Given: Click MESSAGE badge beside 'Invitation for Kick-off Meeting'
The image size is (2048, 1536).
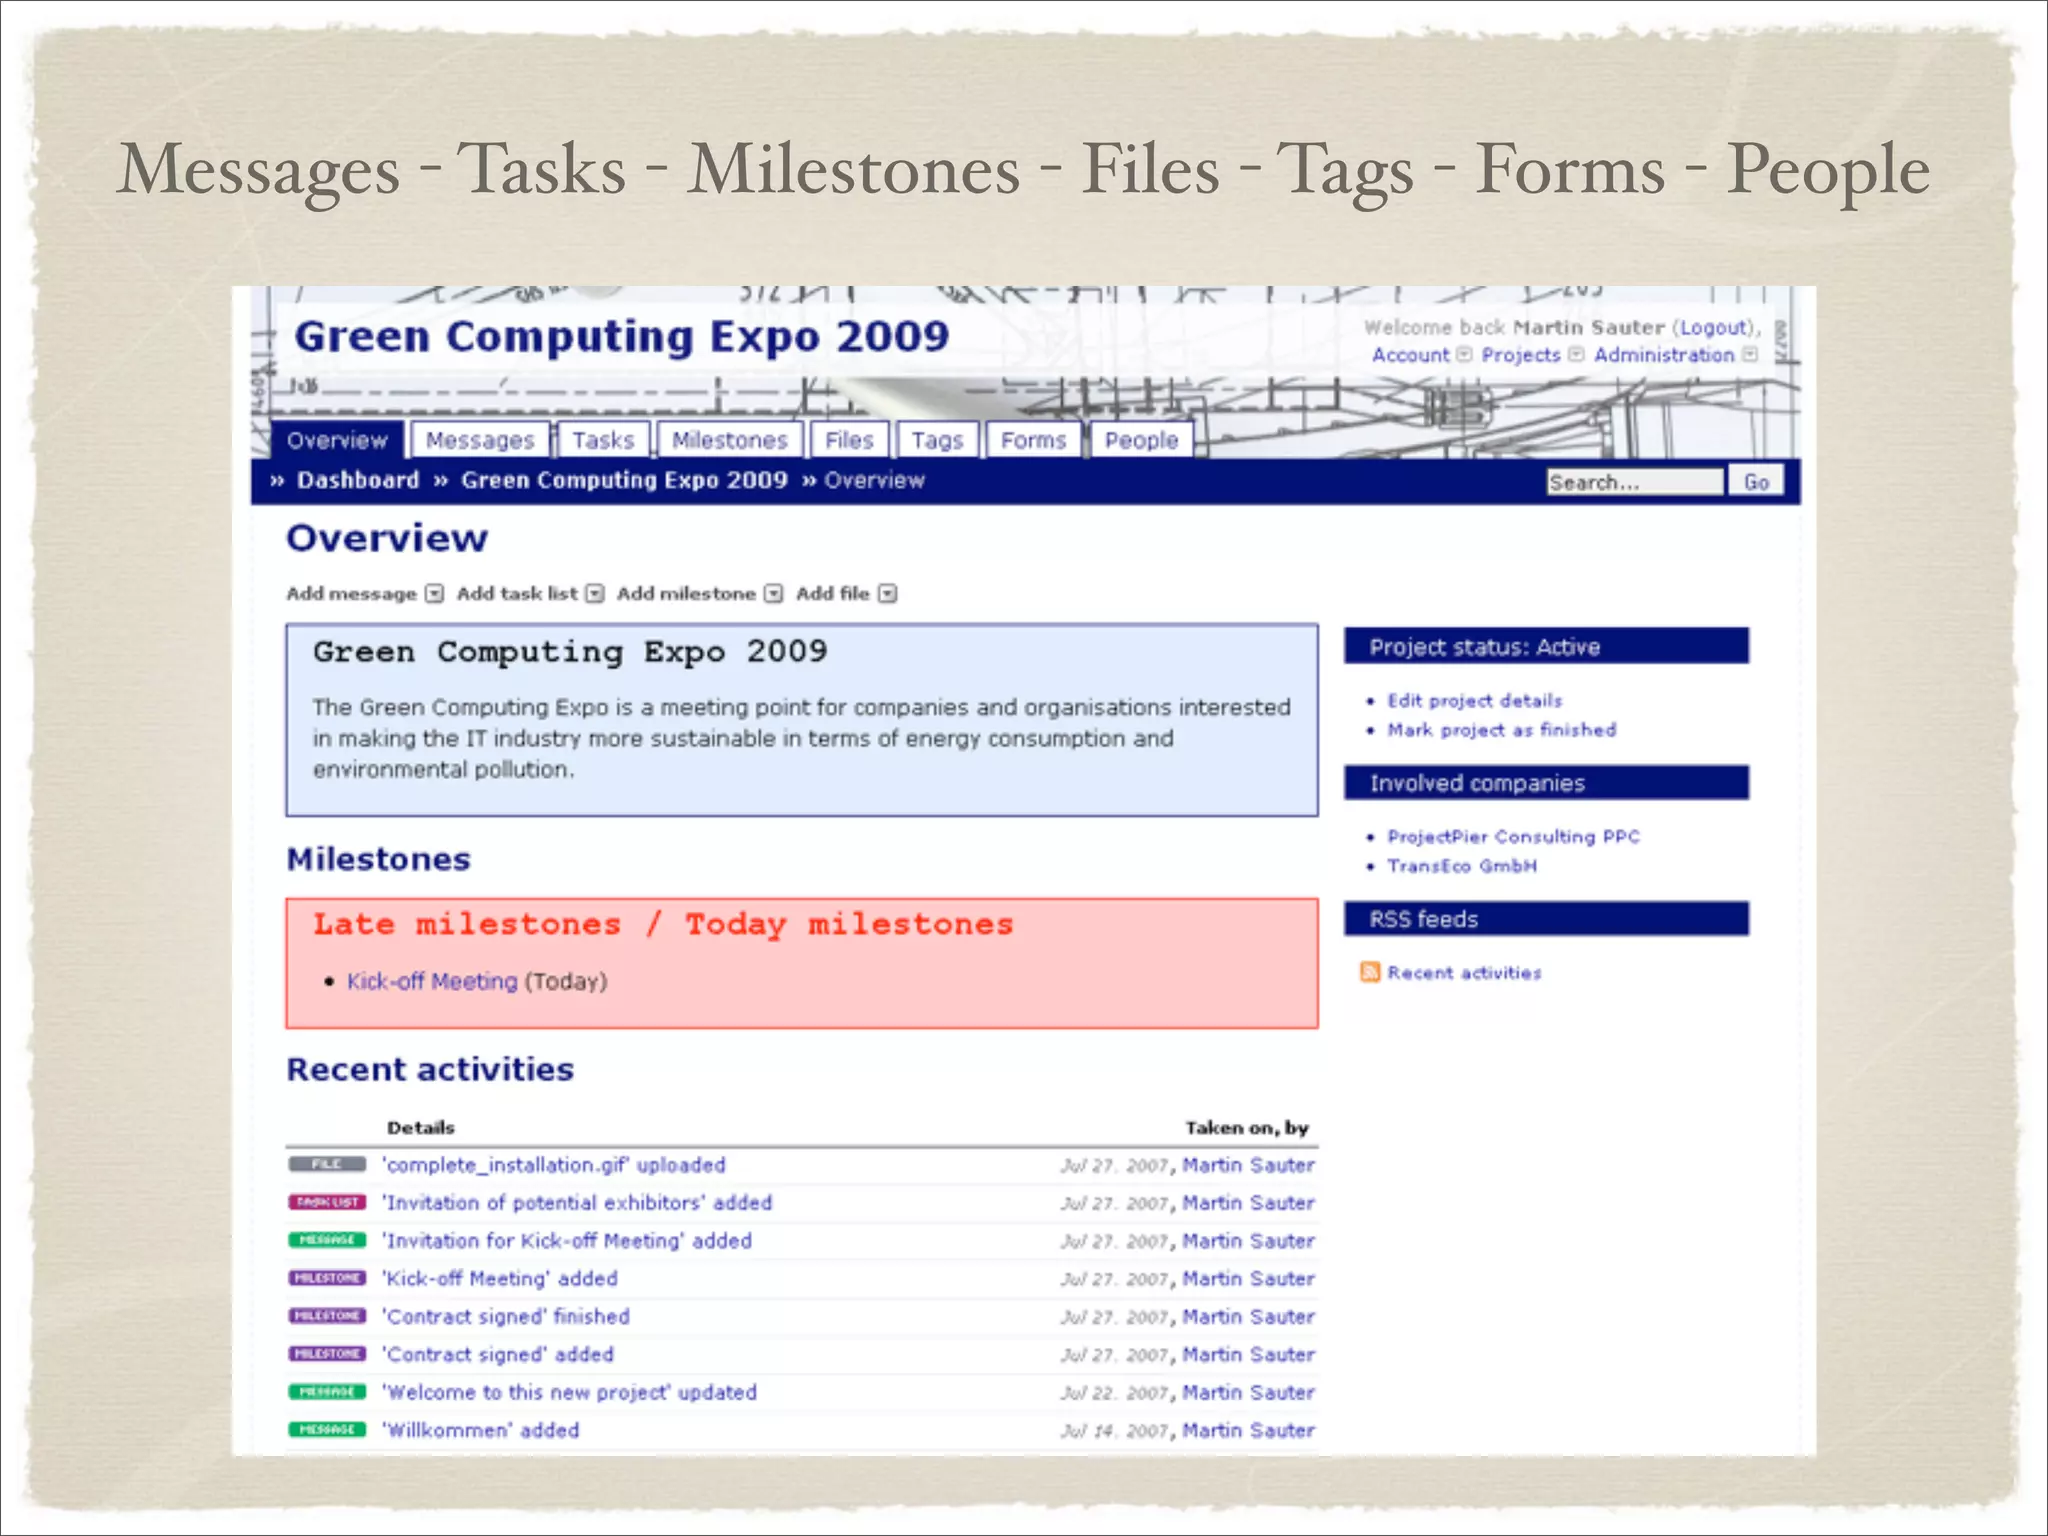Looking at the screenshot, I should pos(327,1240).
